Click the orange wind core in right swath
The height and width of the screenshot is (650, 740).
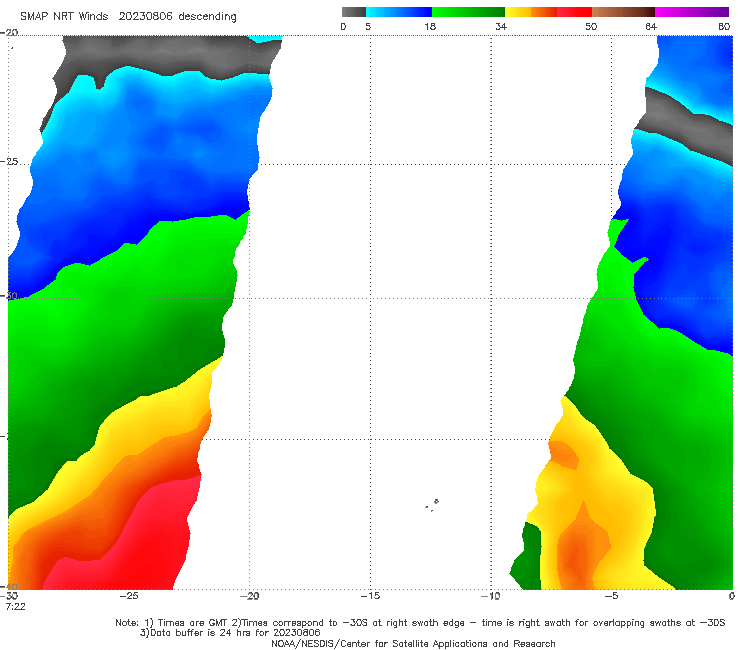[x=578, y=550]
